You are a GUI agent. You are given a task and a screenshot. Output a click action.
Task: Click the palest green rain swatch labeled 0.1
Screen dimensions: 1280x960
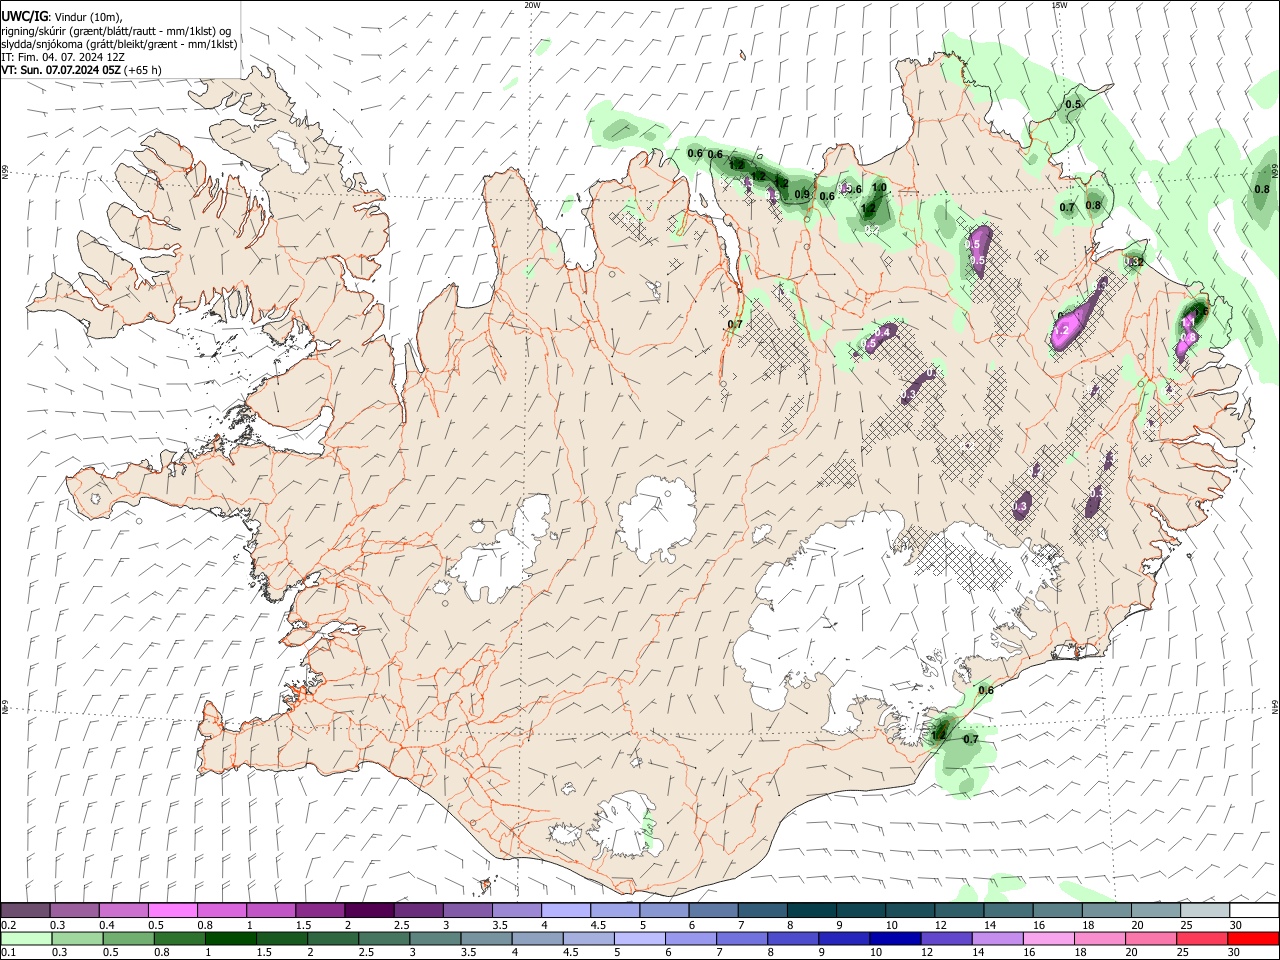pyautogui.click(x=27, y=939)
